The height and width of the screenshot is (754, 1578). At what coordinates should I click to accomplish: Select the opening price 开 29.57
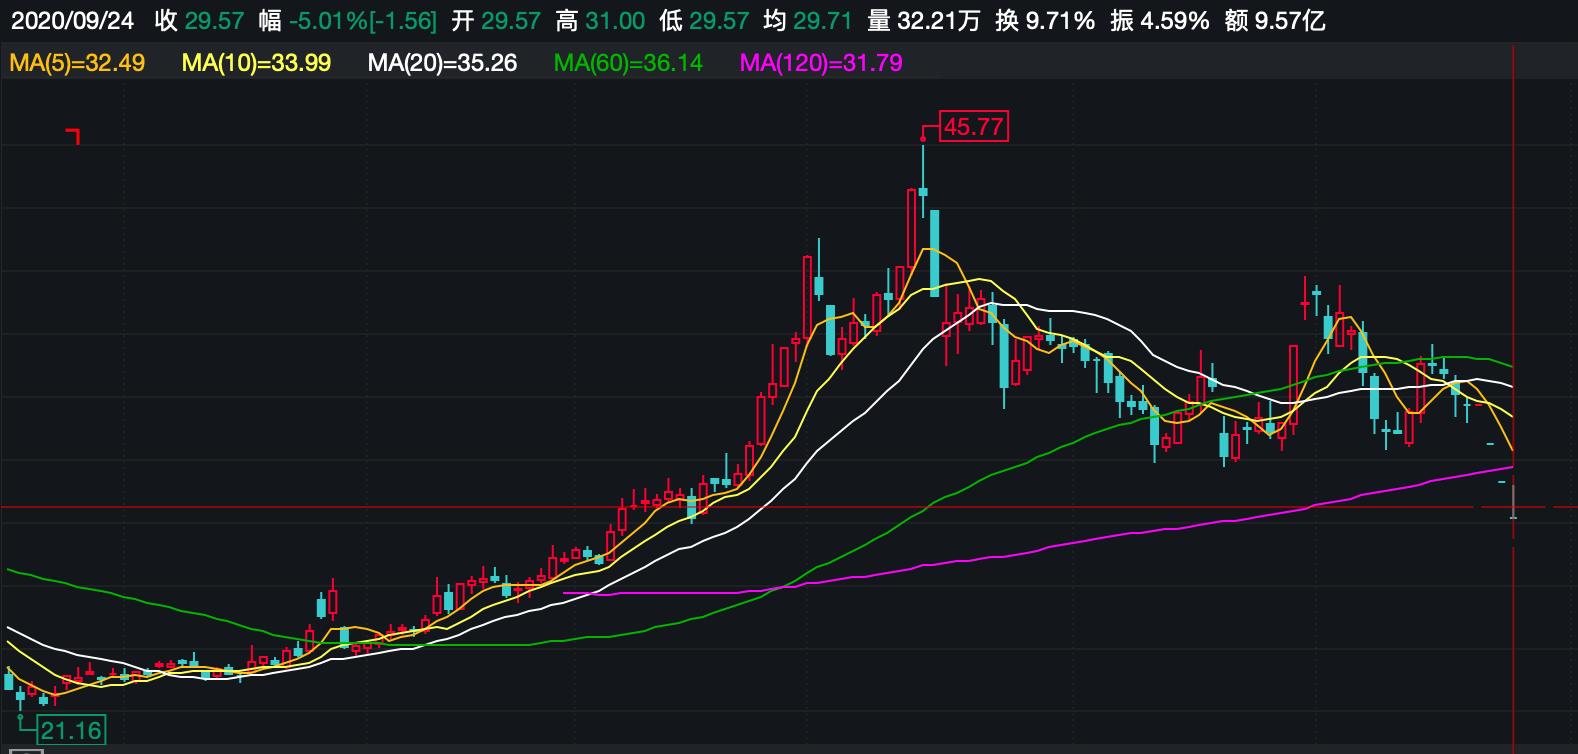click(x=495, y=21)
